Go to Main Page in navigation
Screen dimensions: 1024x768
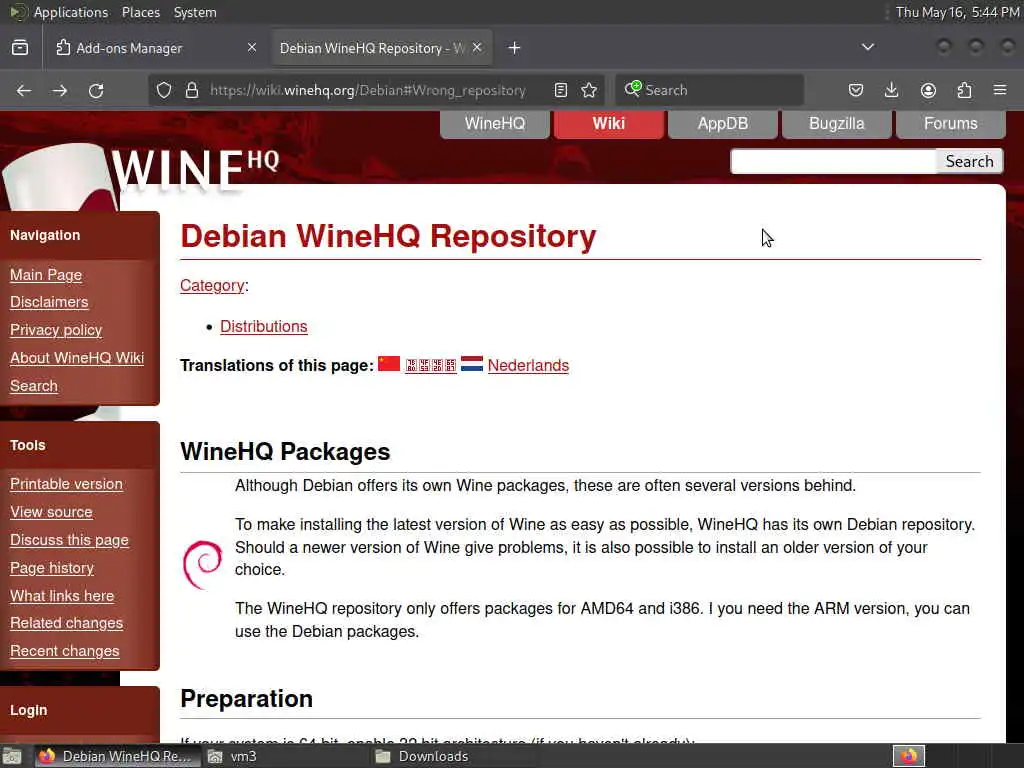pyautogui.click(x=46, y=275)
